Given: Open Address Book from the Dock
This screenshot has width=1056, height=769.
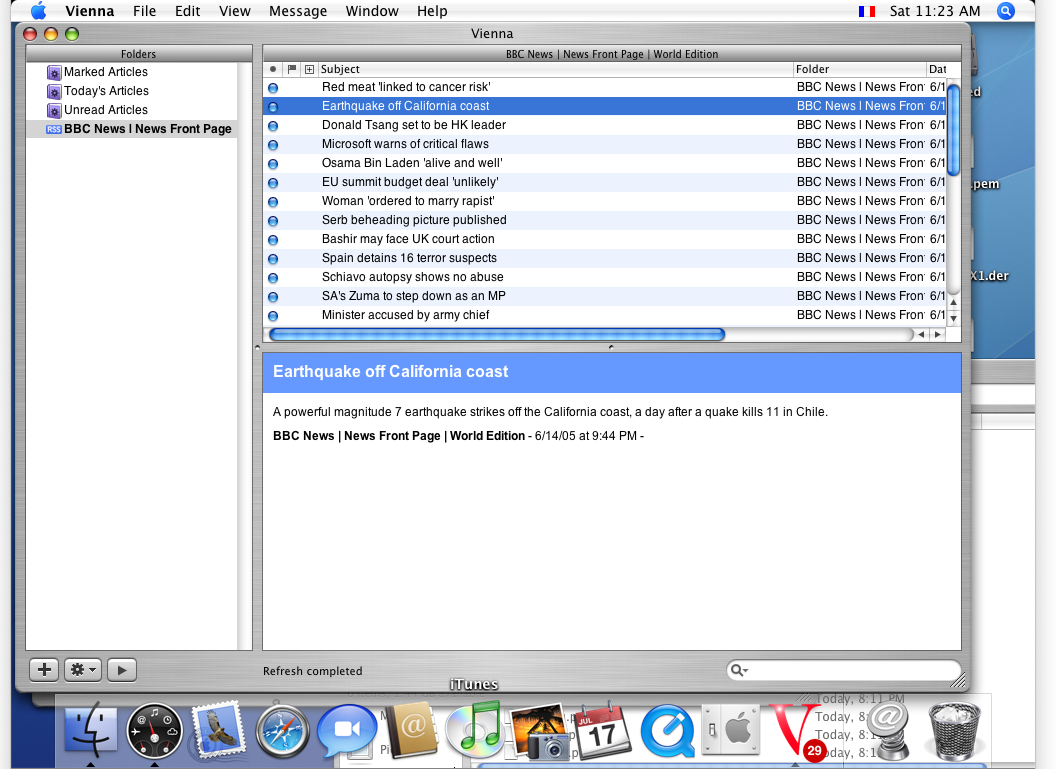Looking at the screenshot, I should (x=411, y=731).
